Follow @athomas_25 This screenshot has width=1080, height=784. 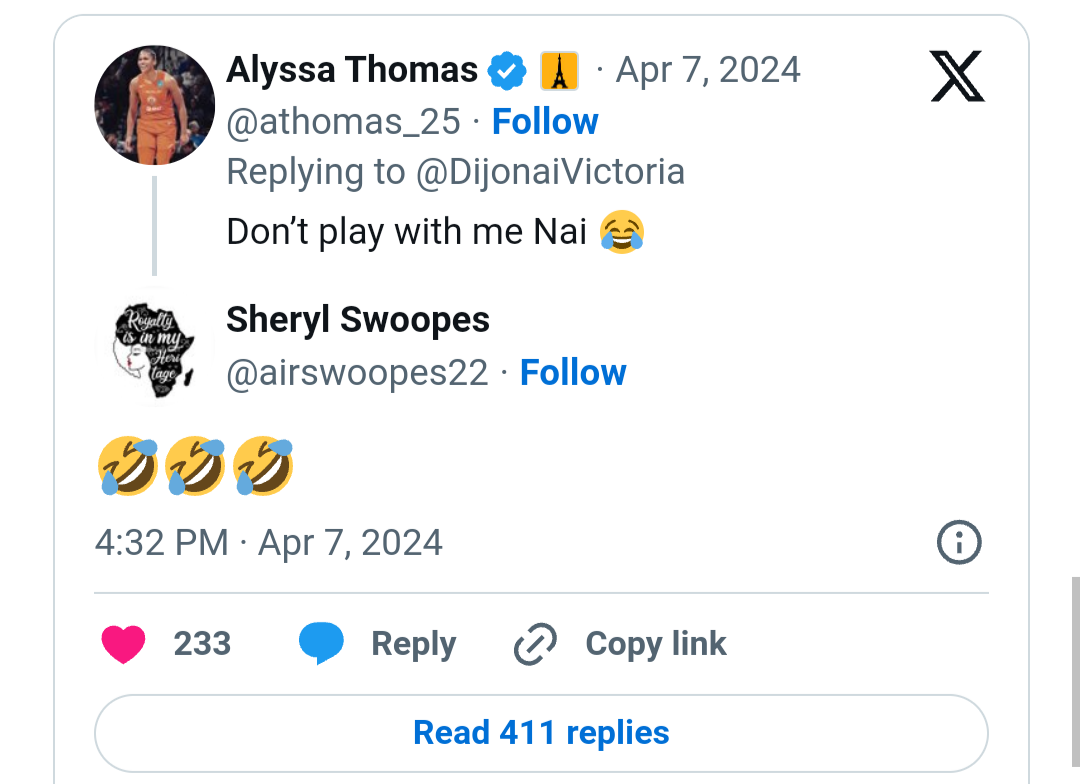click(x=545, y=122)
